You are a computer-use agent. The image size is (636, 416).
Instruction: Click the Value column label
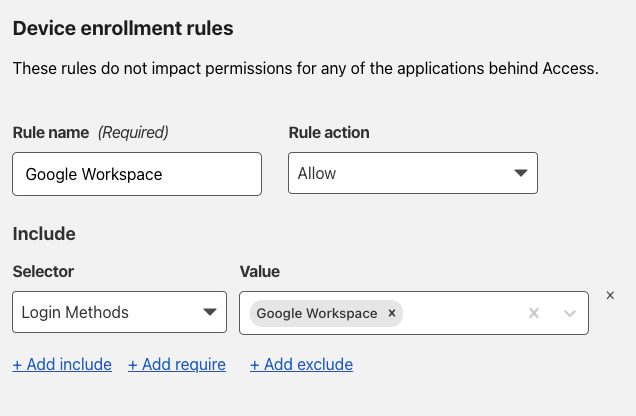point(260,271)
